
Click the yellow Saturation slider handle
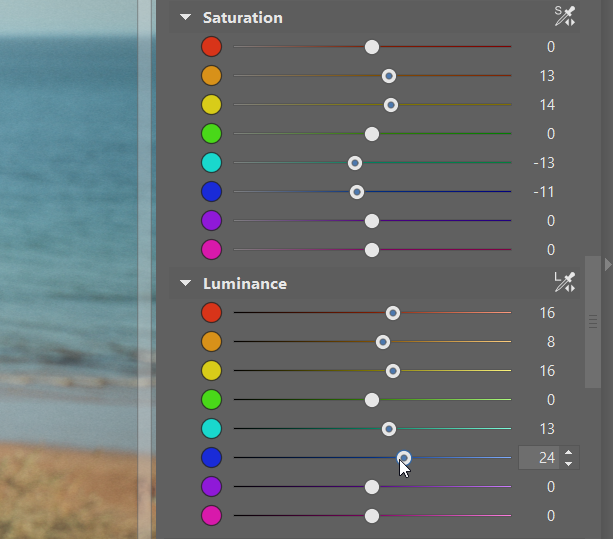(391, 105)
